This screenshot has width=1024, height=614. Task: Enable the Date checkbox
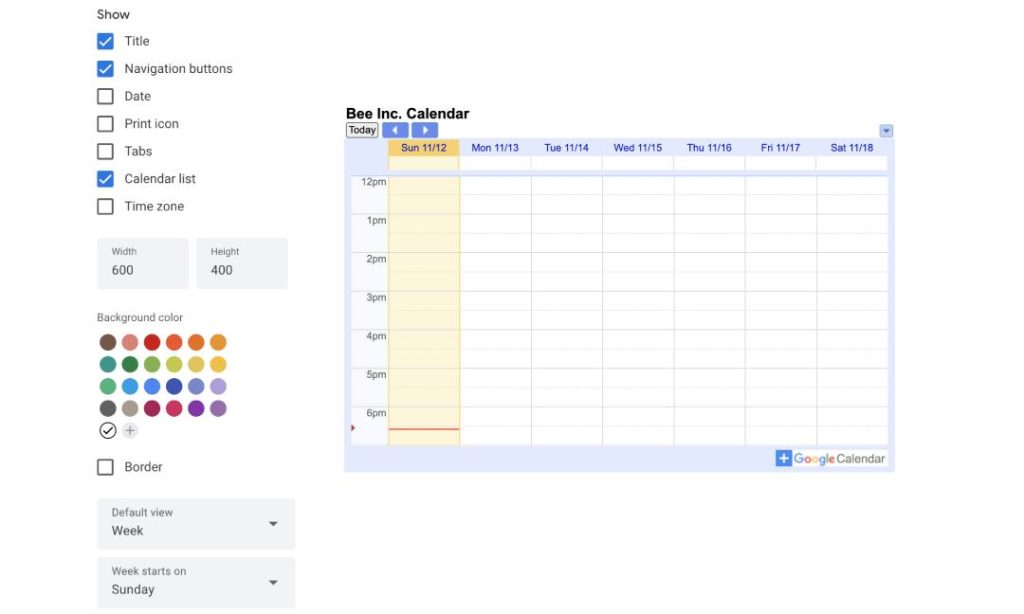(105, 96)
